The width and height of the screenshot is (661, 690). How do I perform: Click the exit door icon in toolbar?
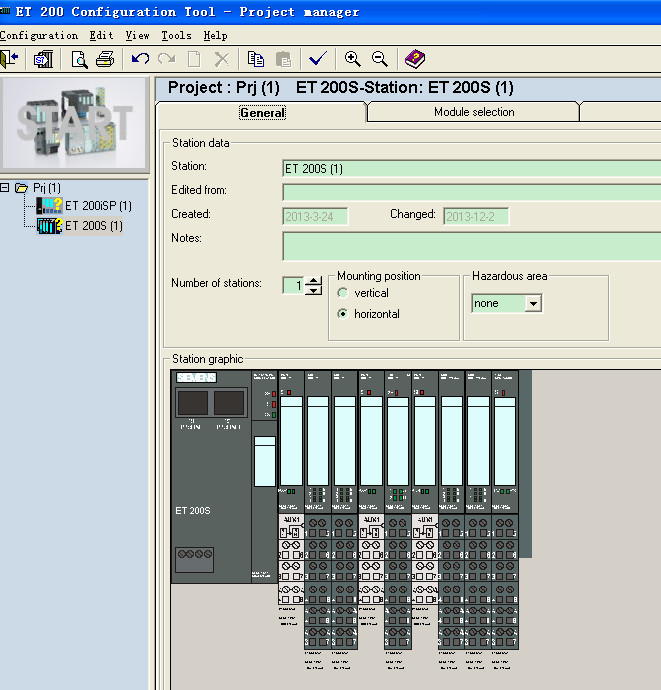pos(10,60)
